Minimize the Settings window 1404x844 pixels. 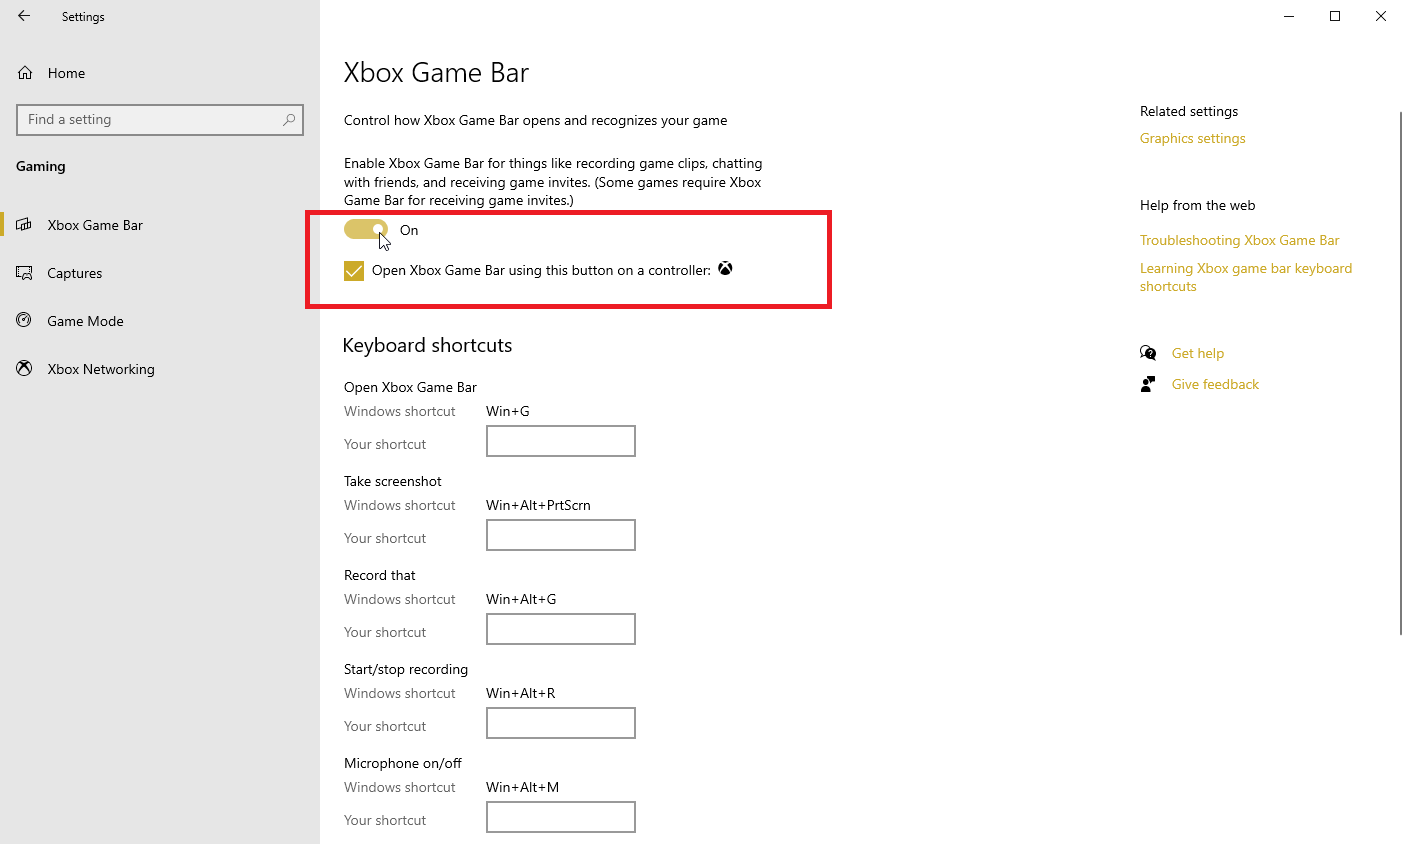(1289, 16)
